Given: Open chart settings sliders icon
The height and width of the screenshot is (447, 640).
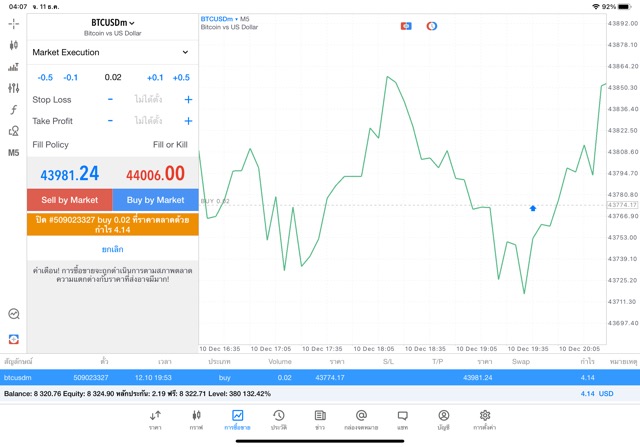Looking at the screenshot, I should (x=13, y=88).
